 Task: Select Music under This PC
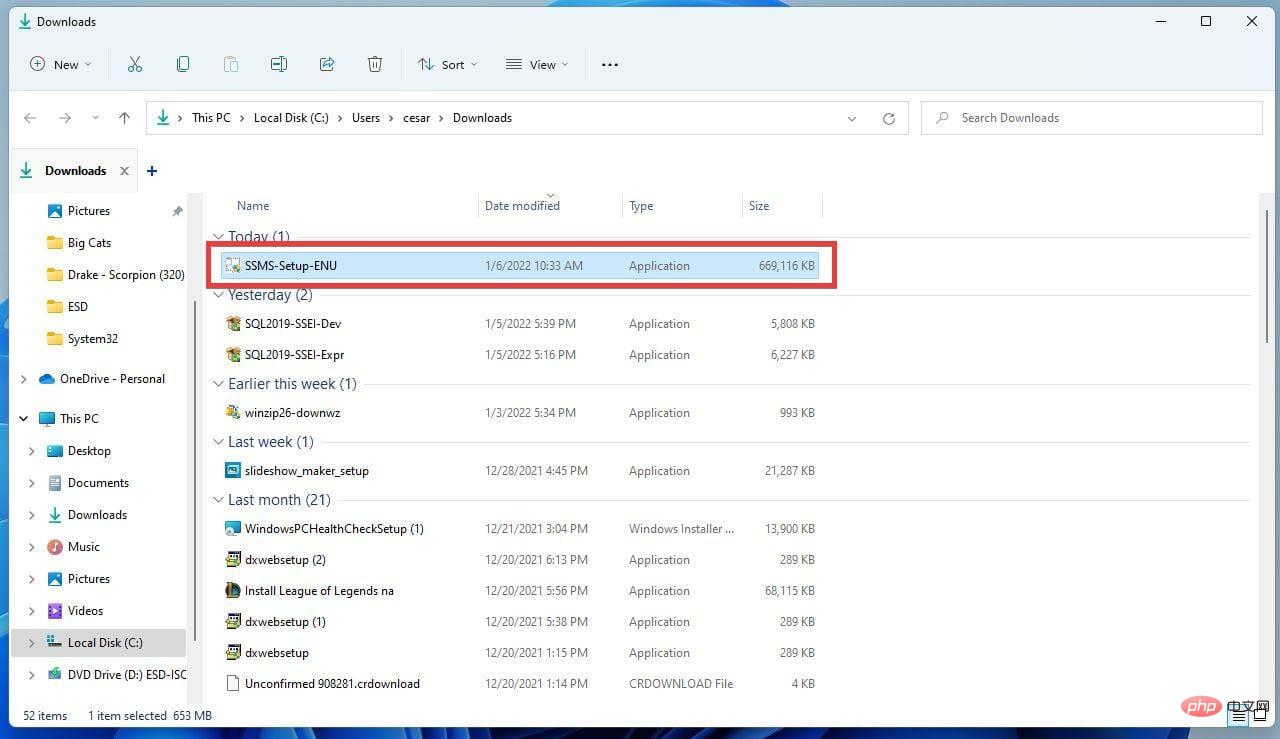[x=83, y=547]
